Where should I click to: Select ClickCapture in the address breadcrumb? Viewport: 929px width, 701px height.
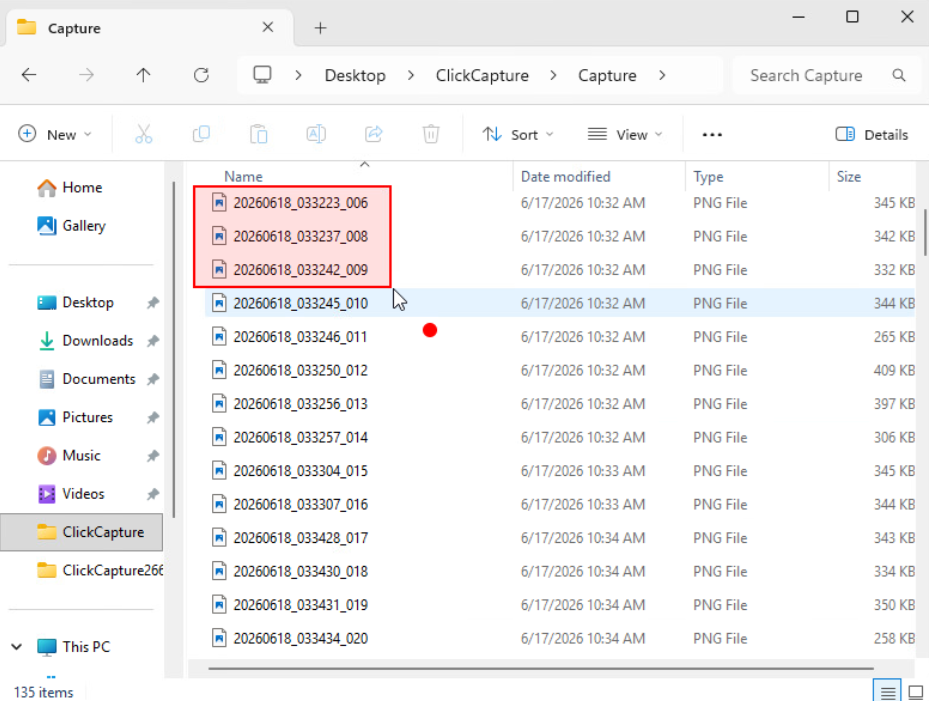(x=482, y=75)
